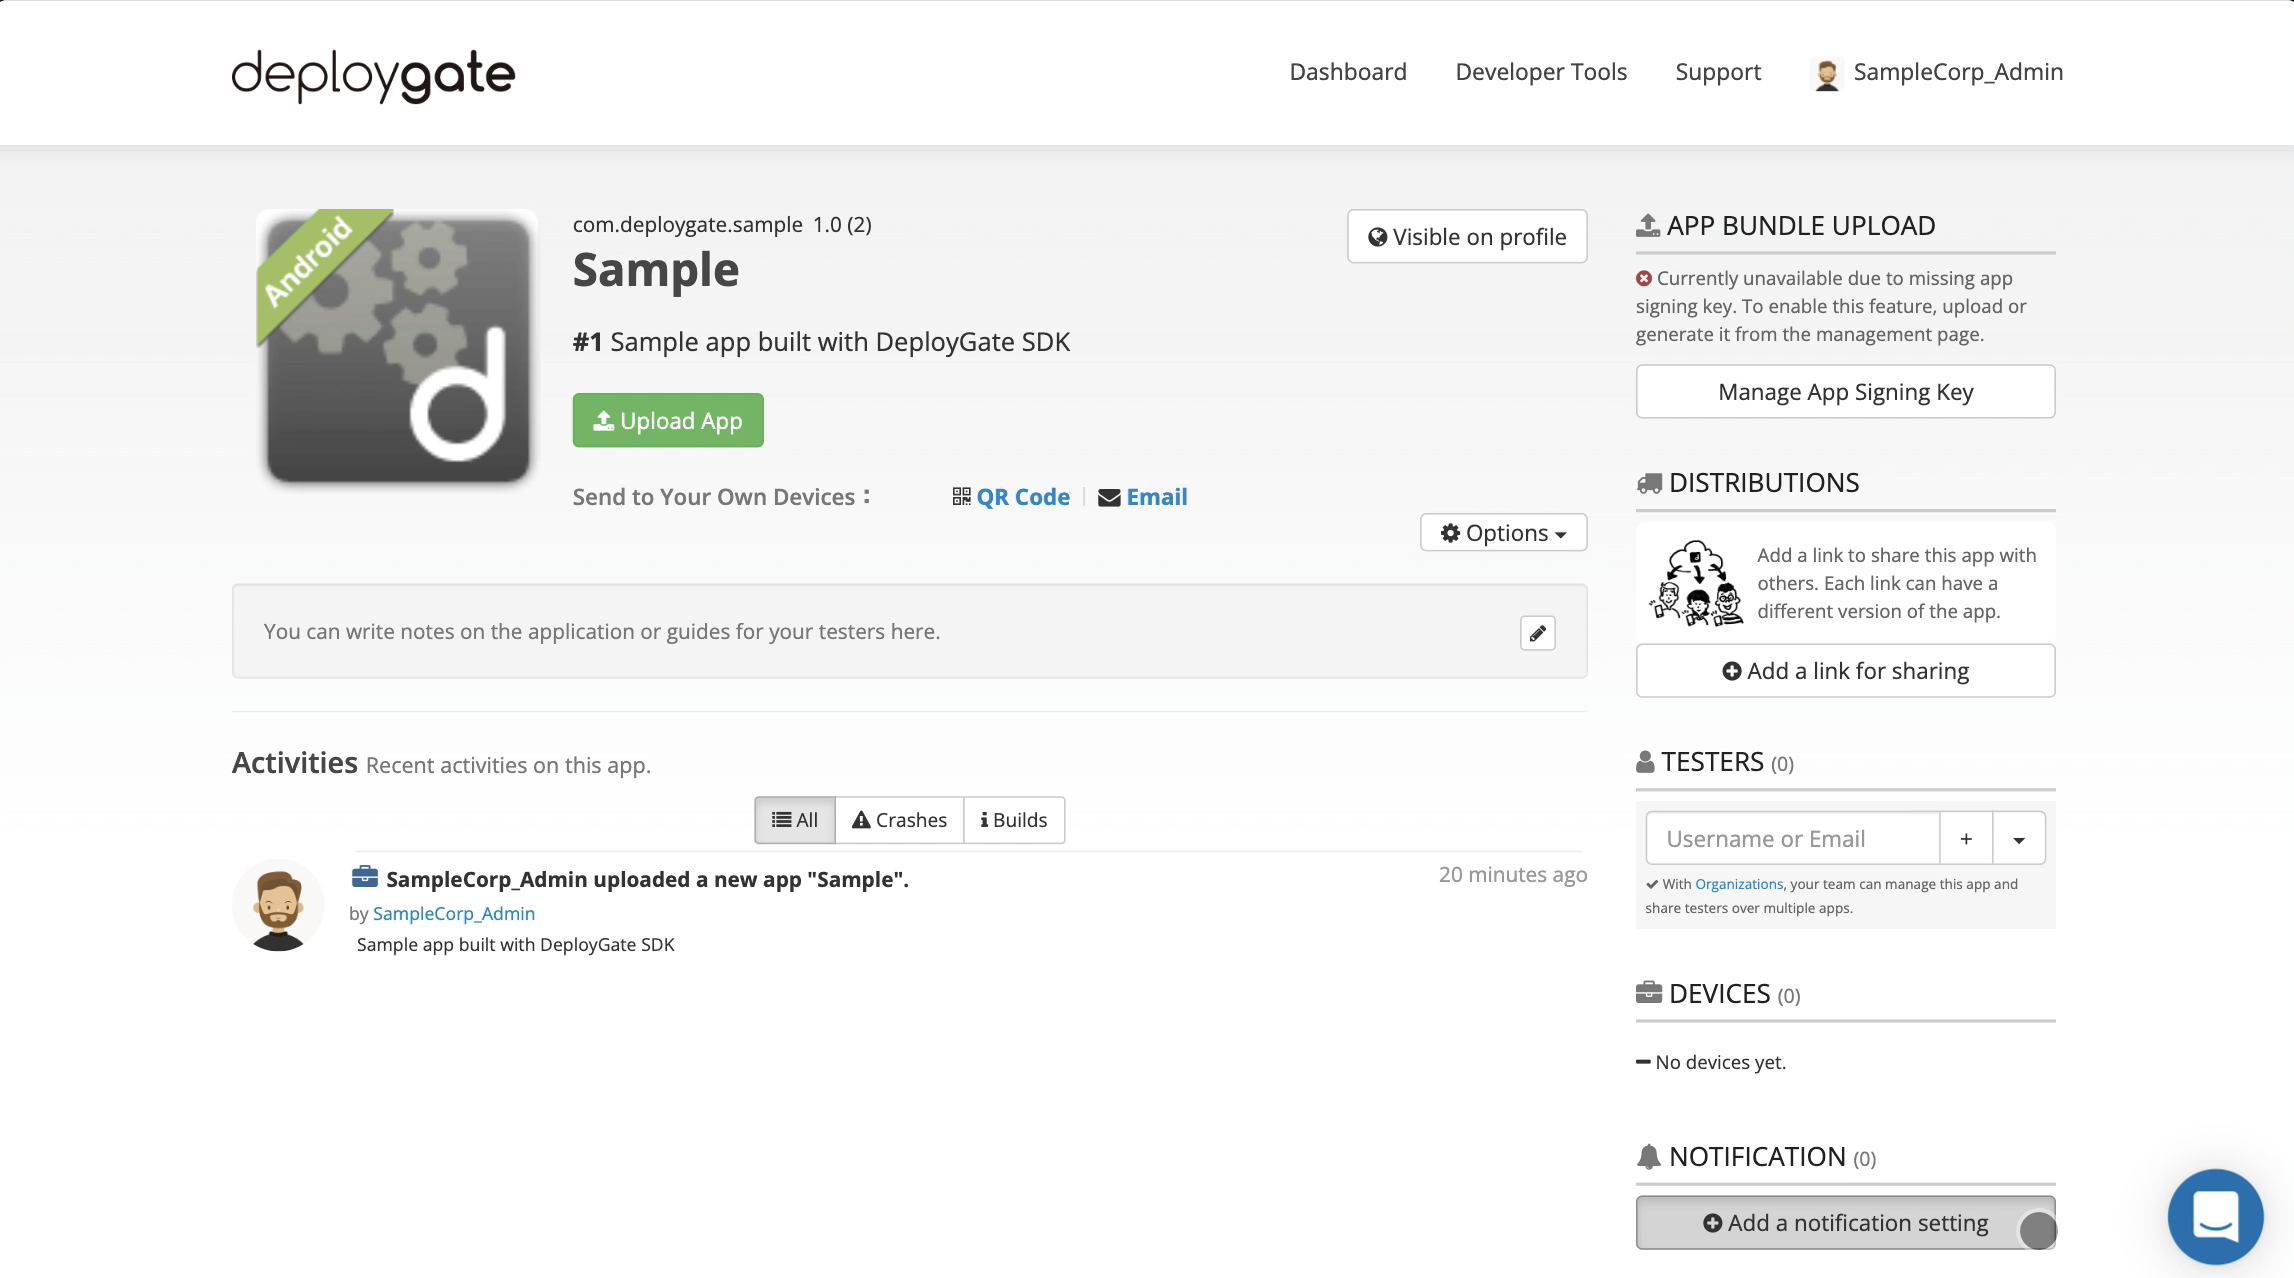Viewport: 2294px width, 1278px height.
Task: Click the SampleCorp_Admin avatar in header
Action: [1826, 74]
